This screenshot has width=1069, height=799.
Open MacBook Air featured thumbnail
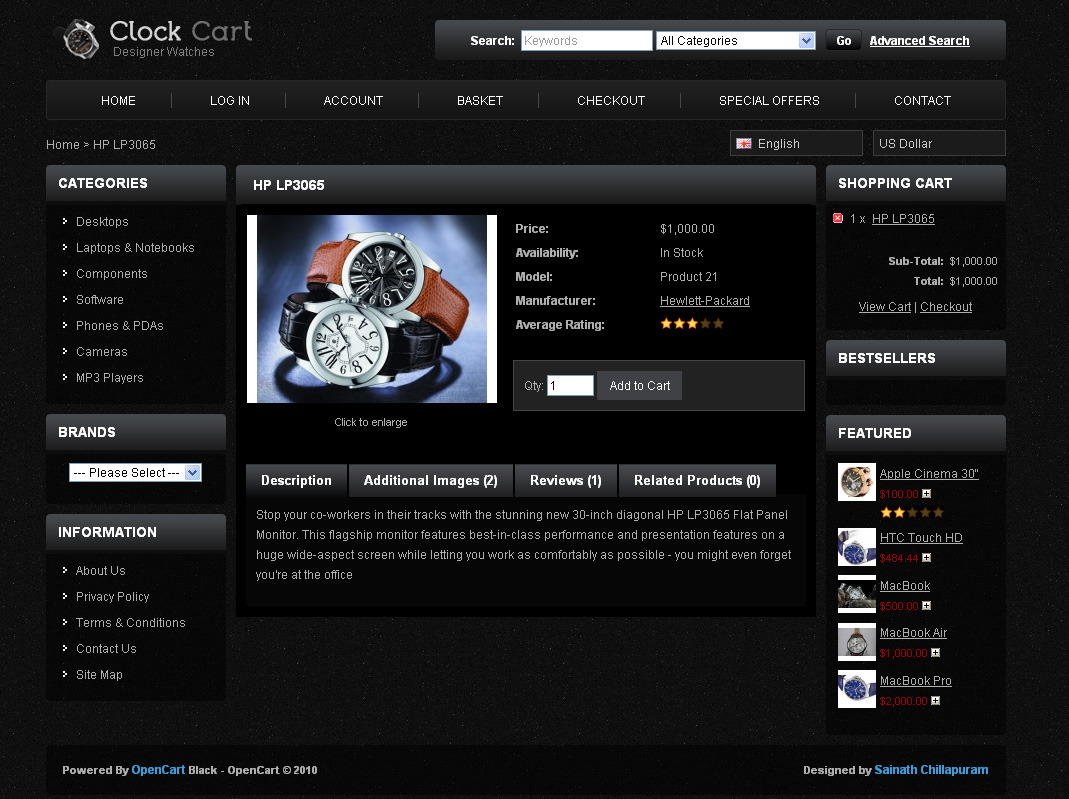857,642
